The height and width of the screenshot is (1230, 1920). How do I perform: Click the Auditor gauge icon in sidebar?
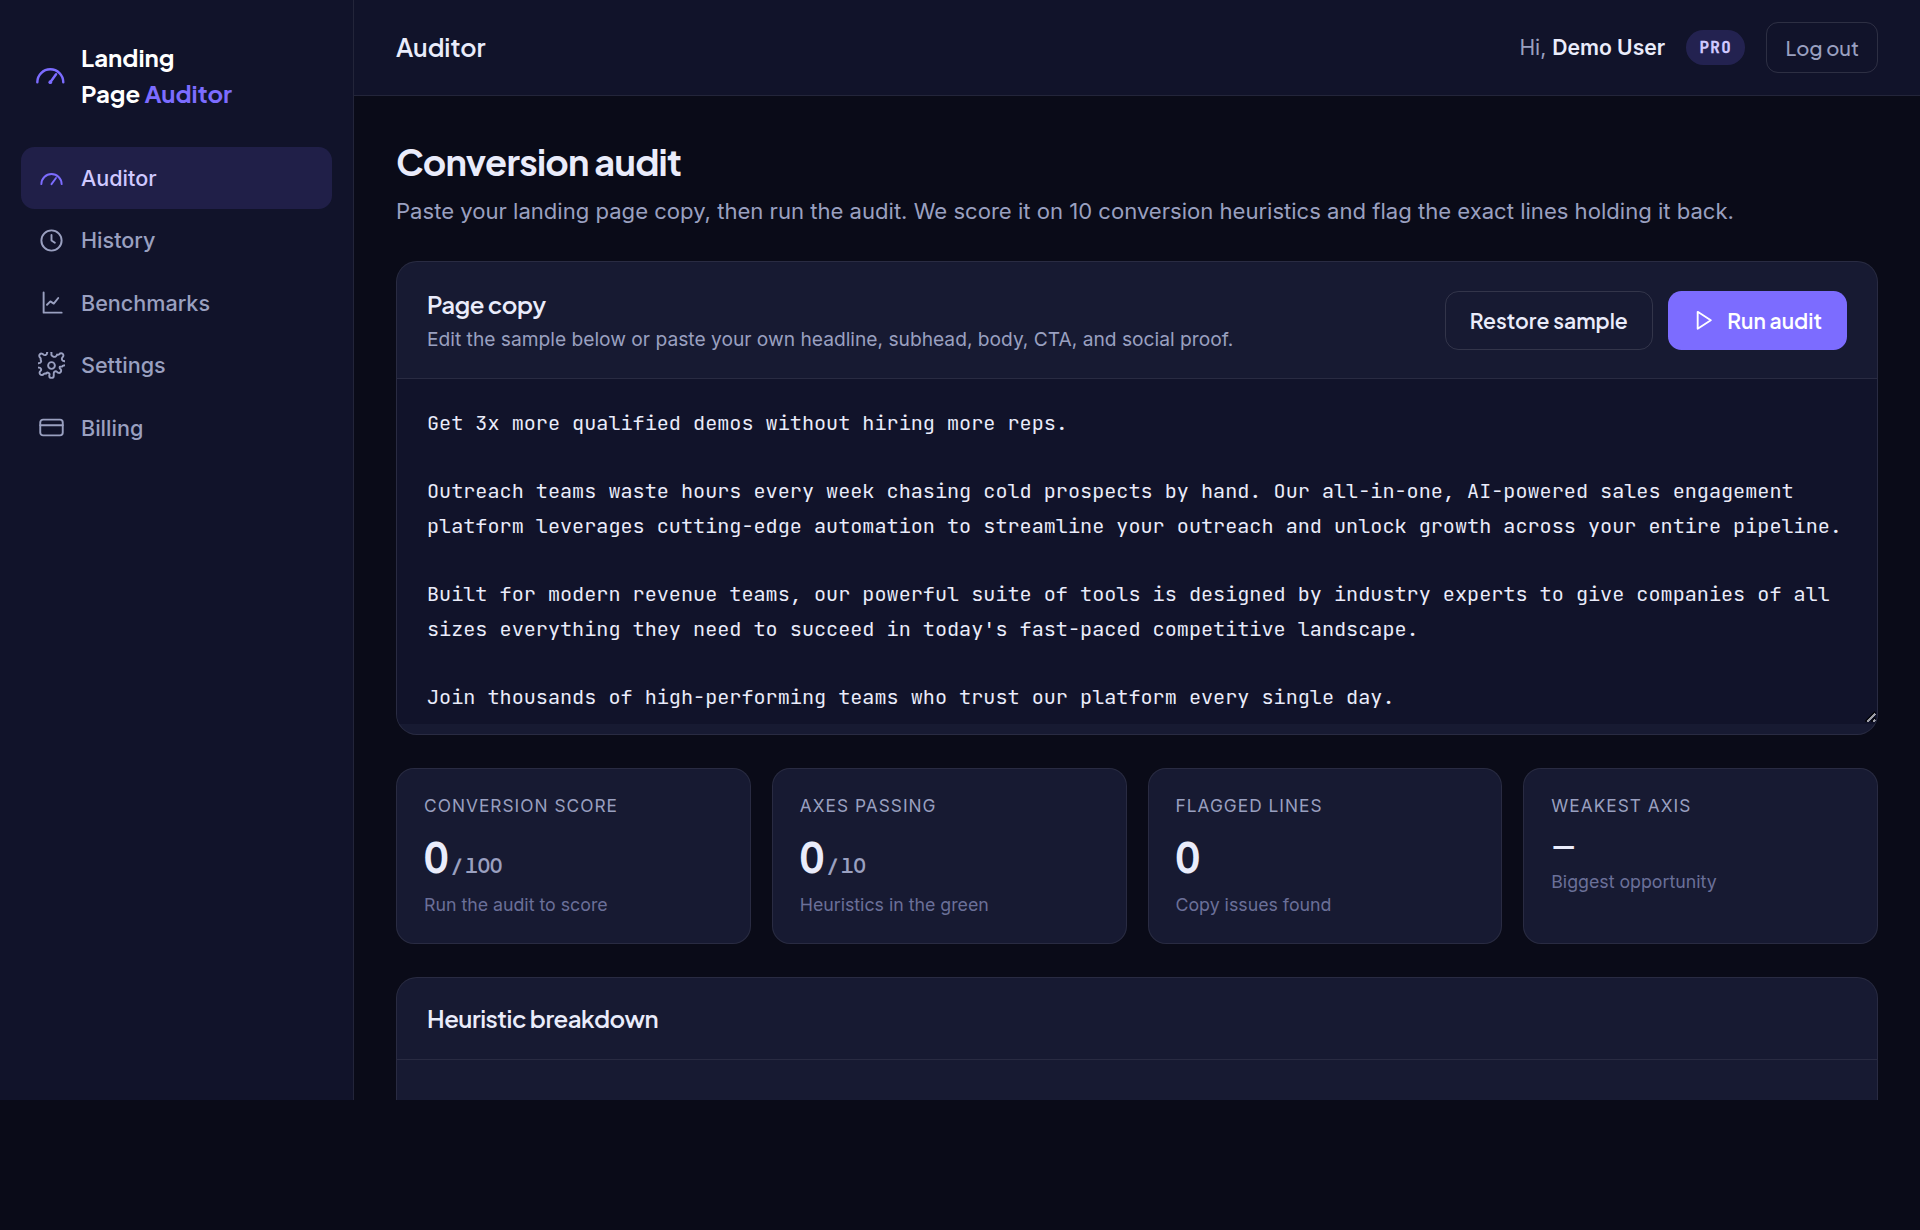pyautogui.click(x=51, y=179)
